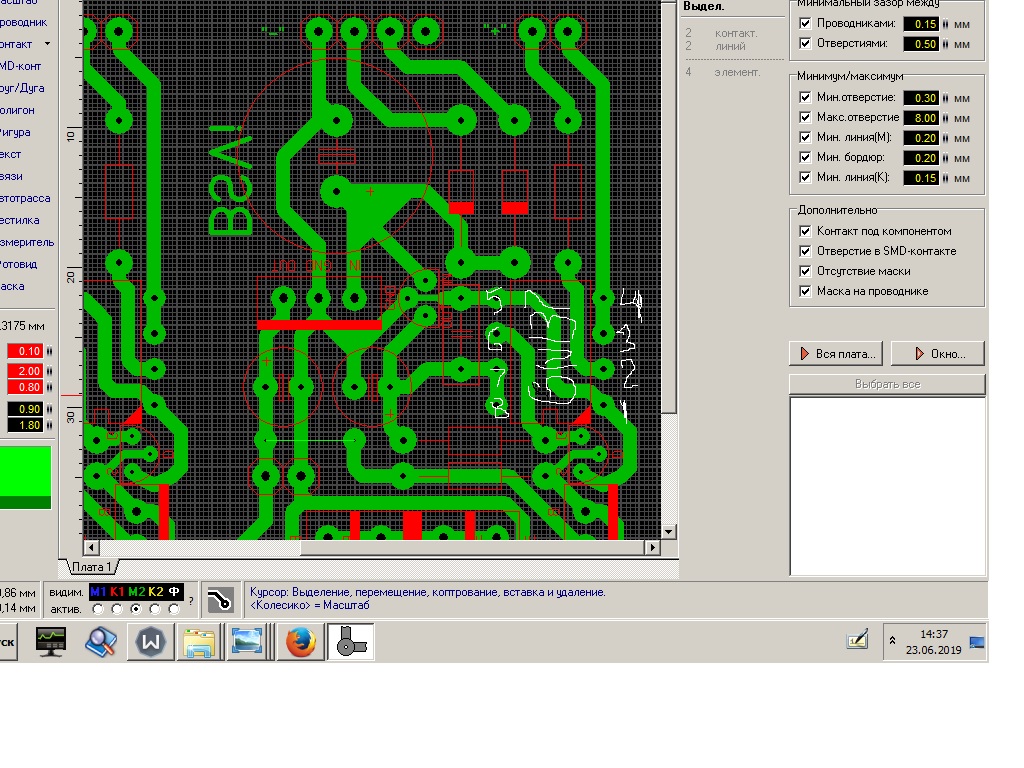The image size is (1024, 768).
Task: Expand the Контакт tool dropdown arrow
Action: [47, 44]
